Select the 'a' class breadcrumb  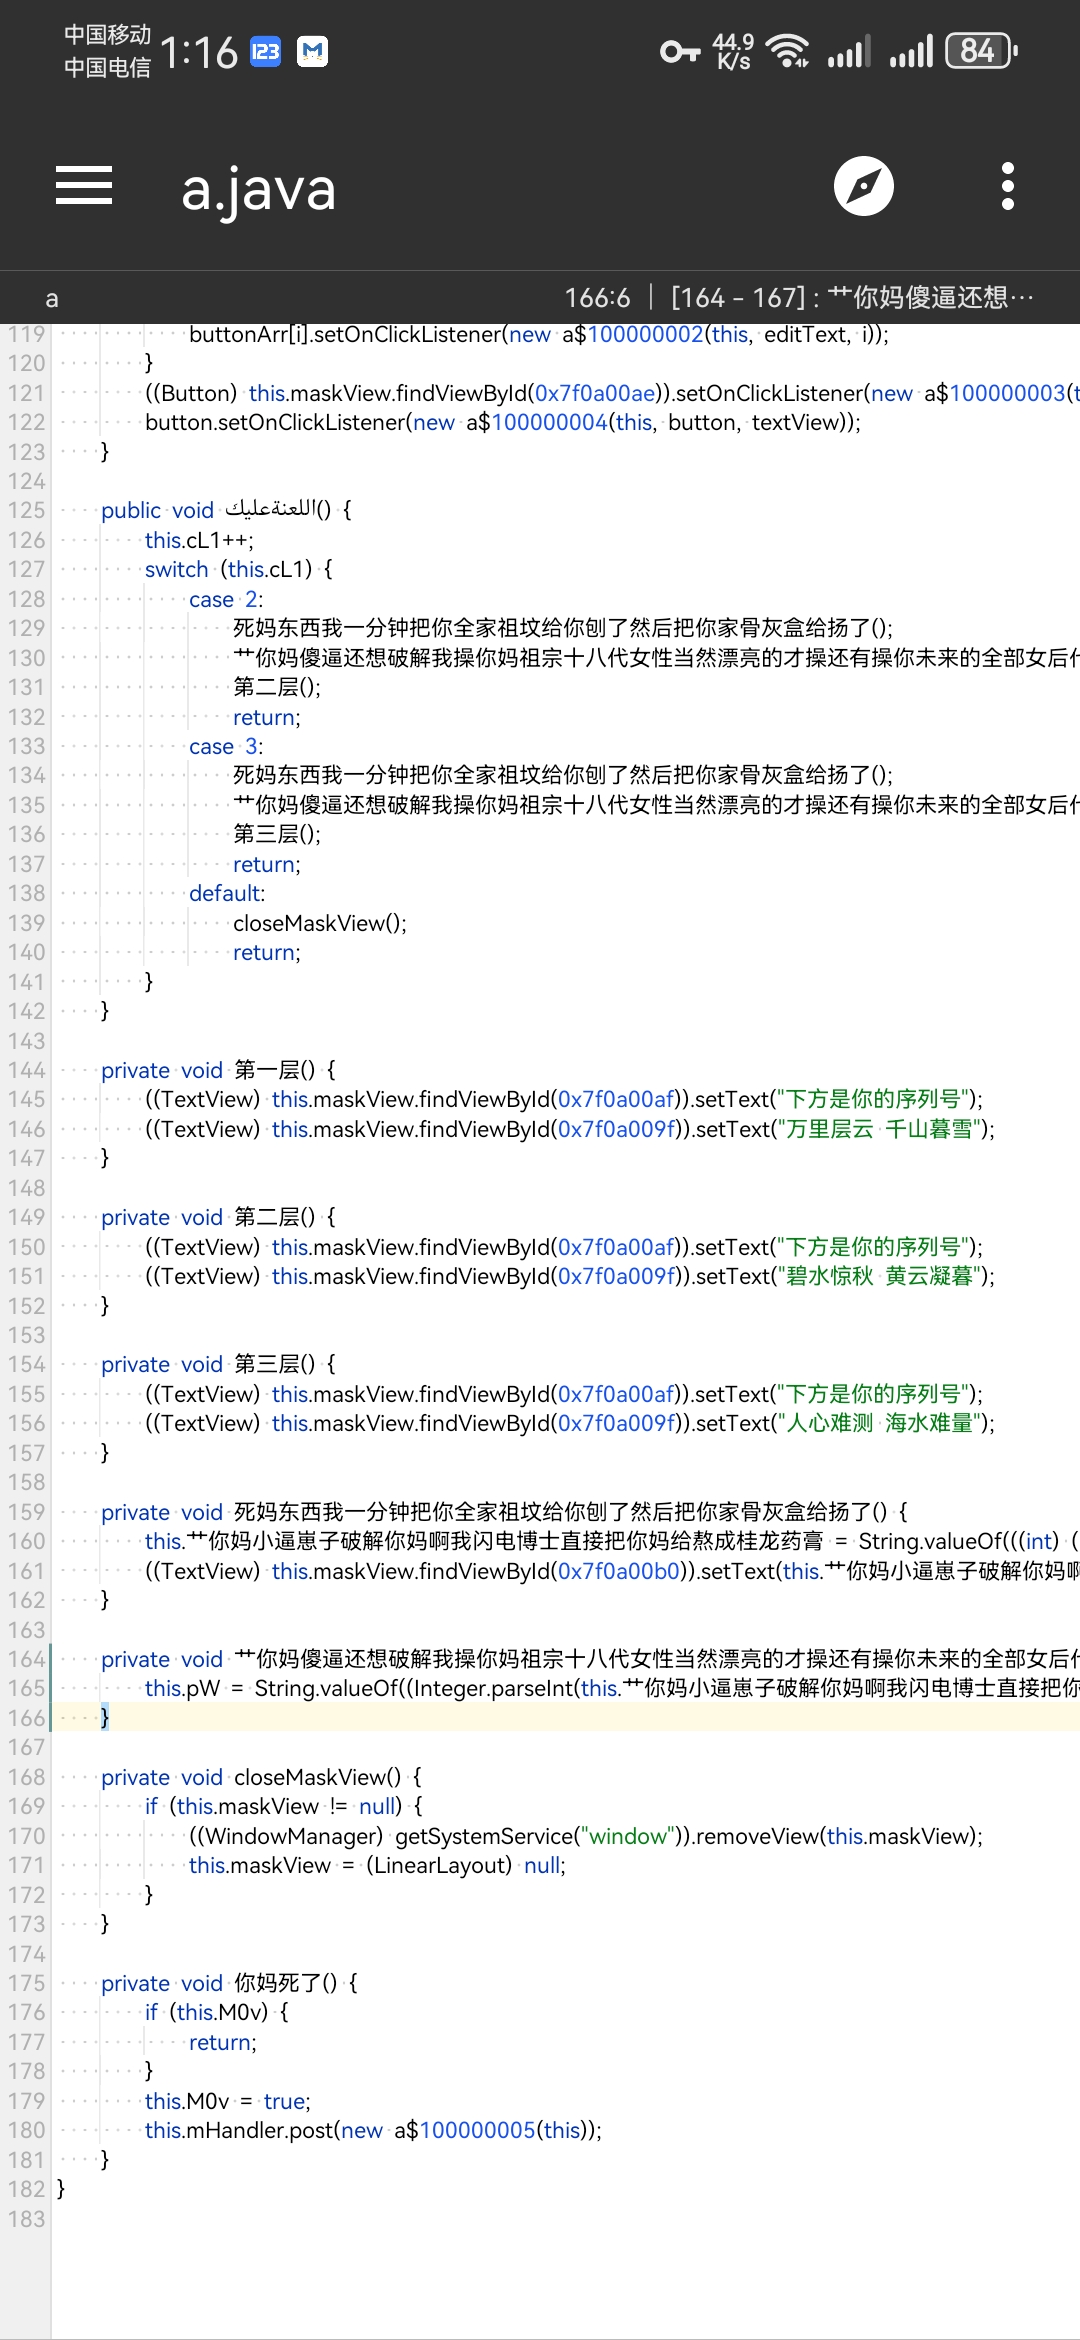pyautogui.click(x=52, y=298)
